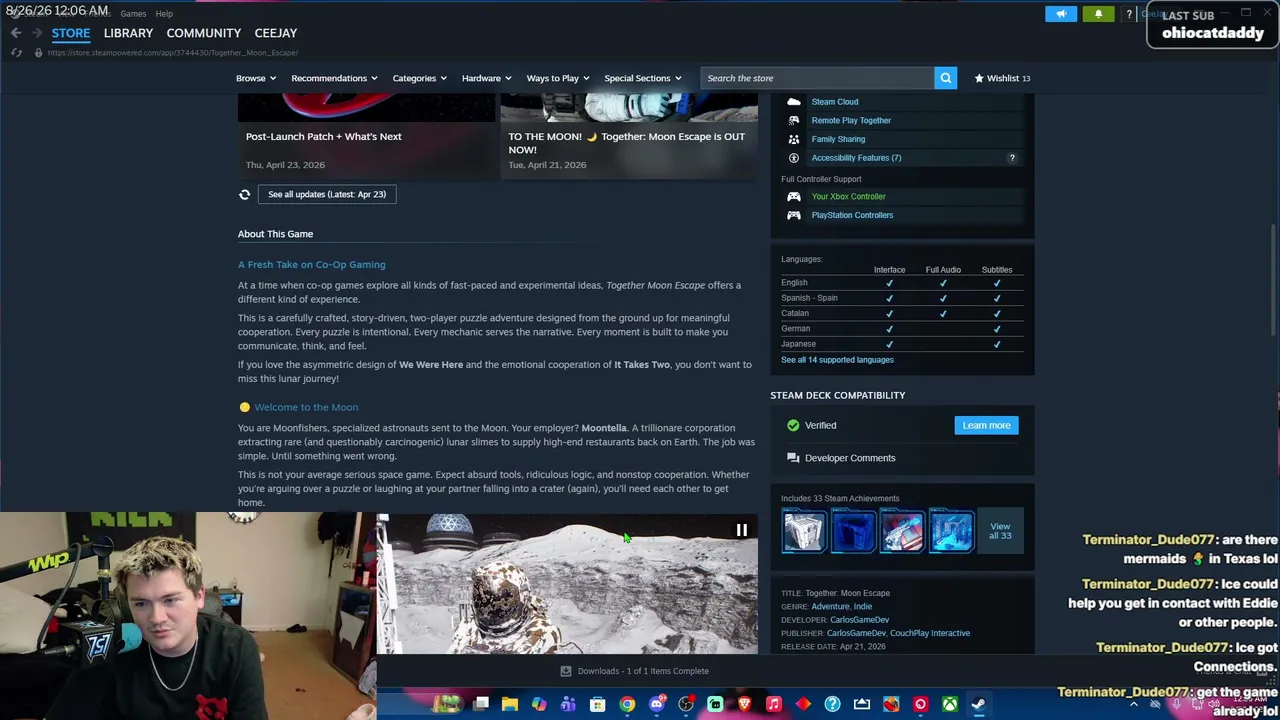Click the PlayStation controllers gamepad icon

coord(794,215)
